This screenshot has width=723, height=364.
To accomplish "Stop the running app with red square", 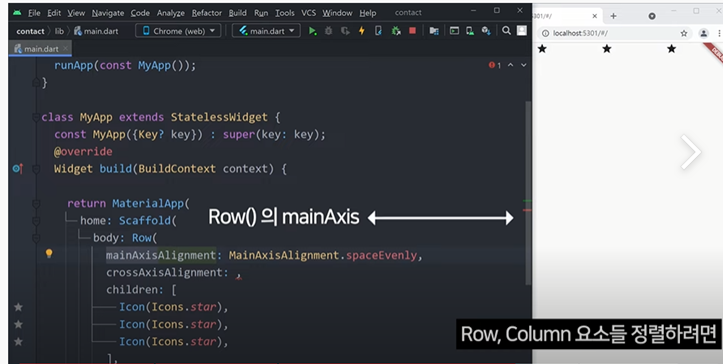I will pyautogui.click(x=413, y=31).
